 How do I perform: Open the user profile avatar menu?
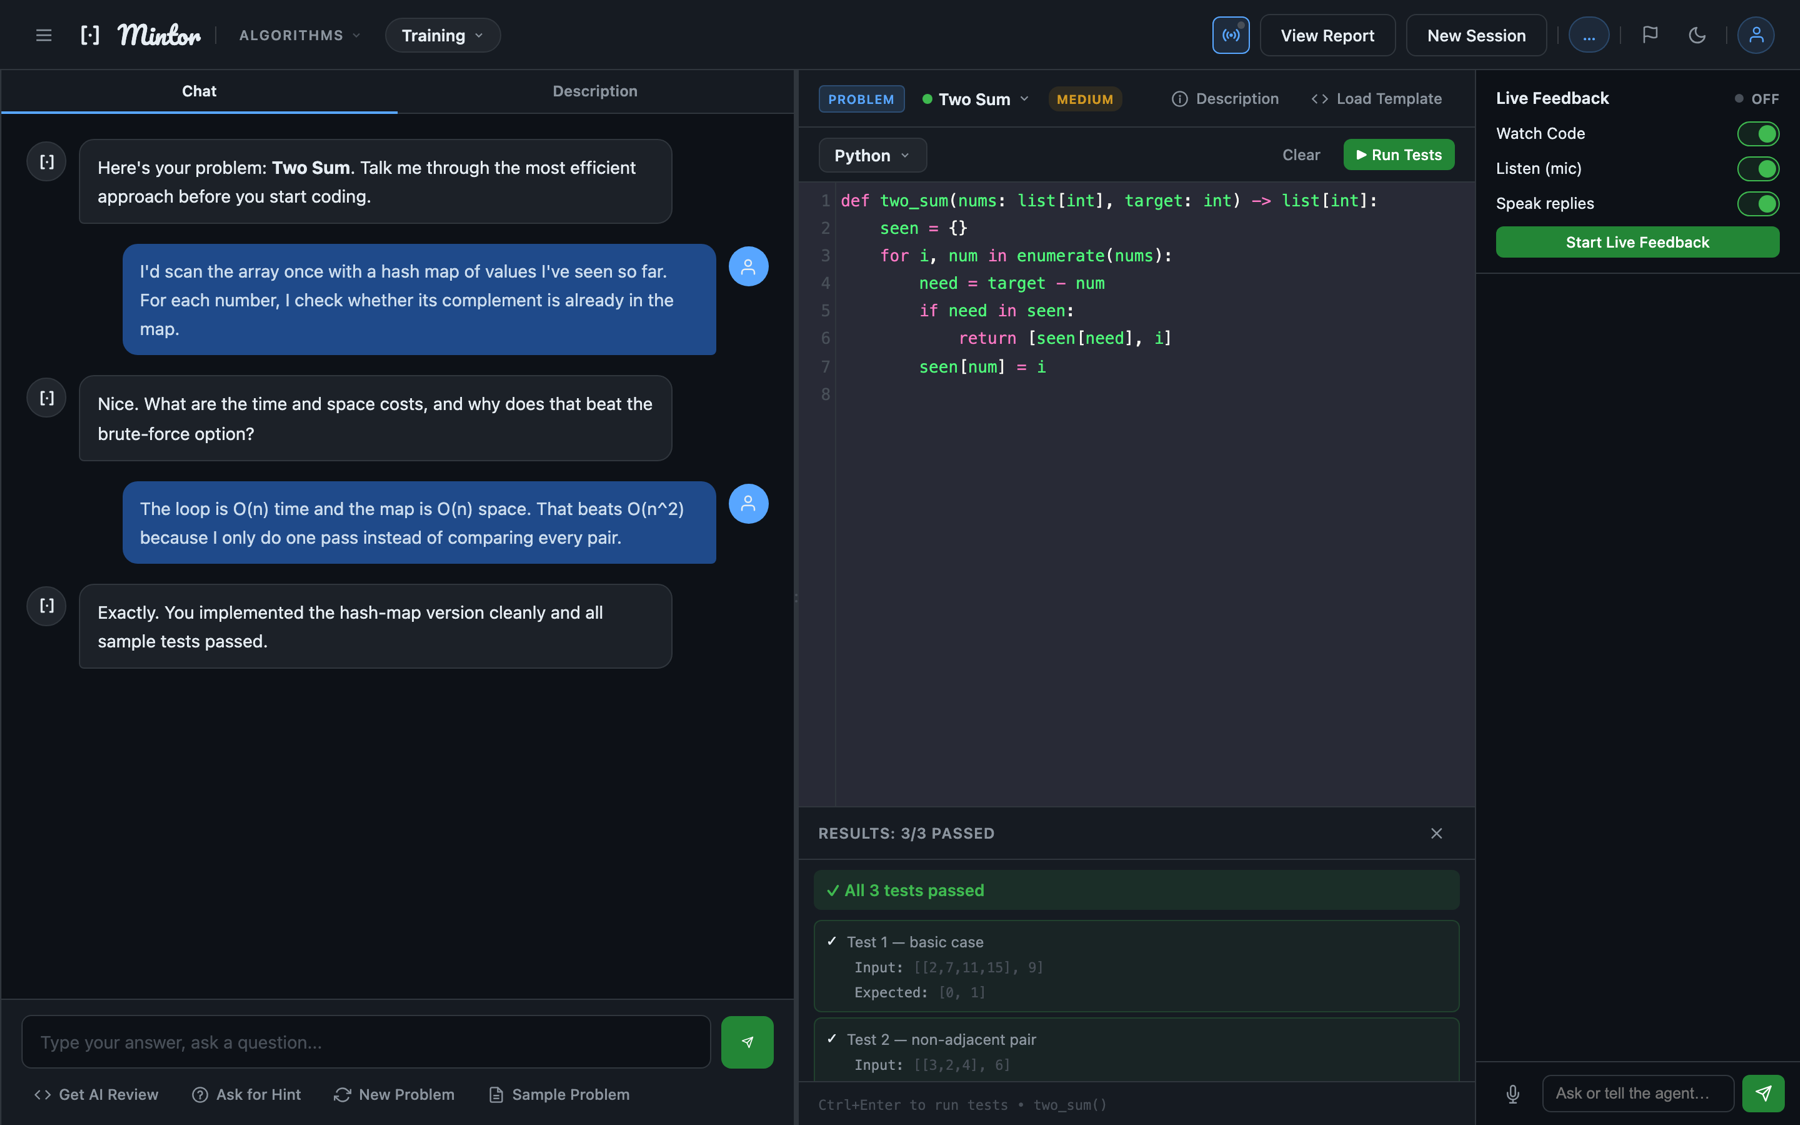pos(1755,35)
